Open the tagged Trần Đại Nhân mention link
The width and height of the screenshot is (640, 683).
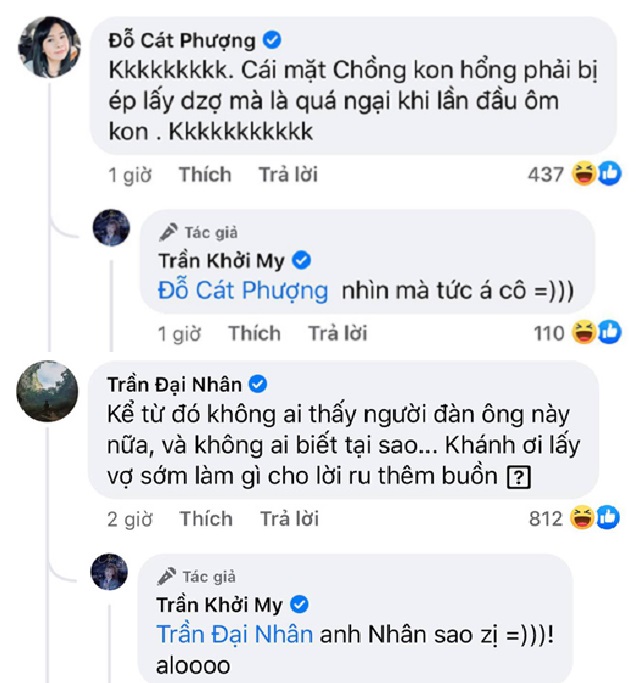pyautogui.click(x=235, y=634)
